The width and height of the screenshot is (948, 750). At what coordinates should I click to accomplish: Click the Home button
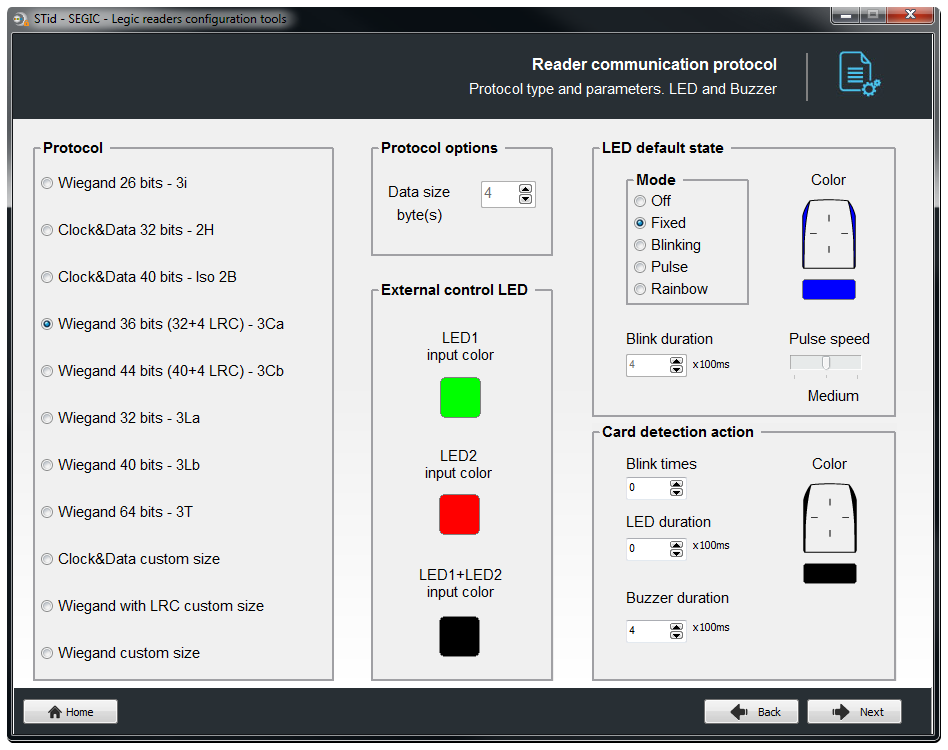[70, 712]
